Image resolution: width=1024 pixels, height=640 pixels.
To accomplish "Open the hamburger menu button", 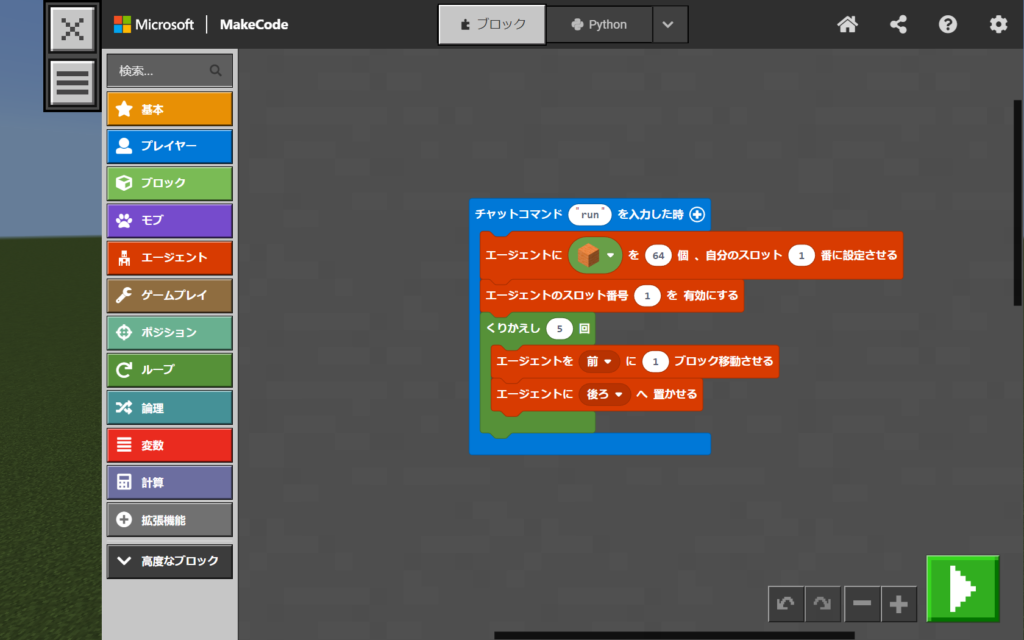I will [73, 83].
